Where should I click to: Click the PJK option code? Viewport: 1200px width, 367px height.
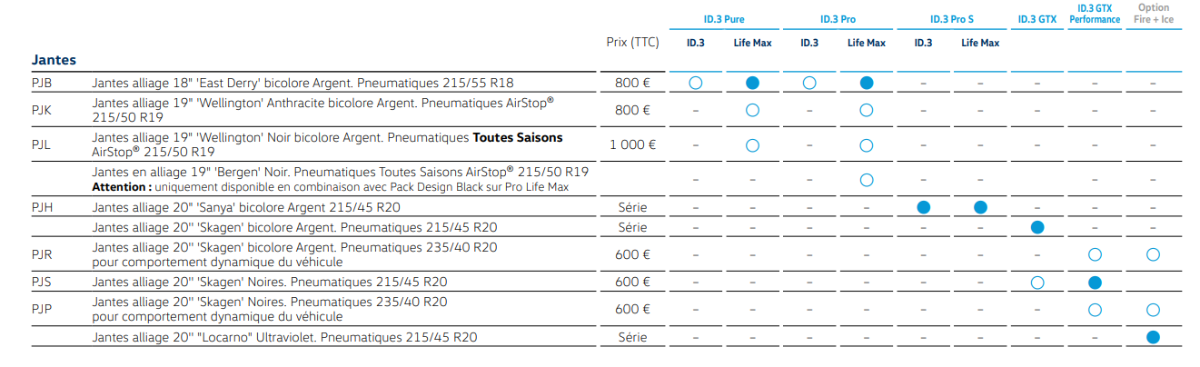42,110
